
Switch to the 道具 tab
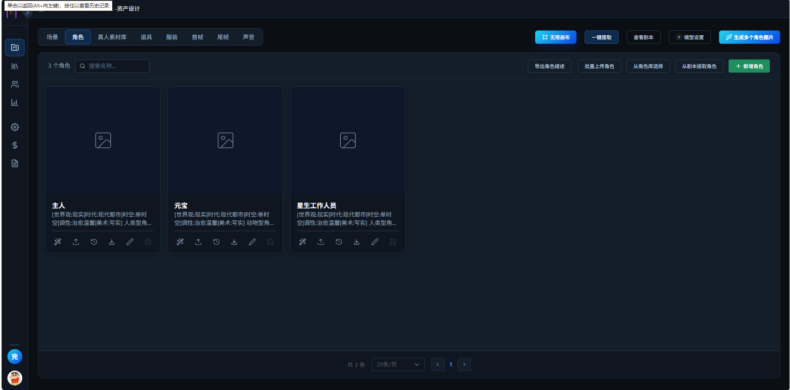click(146, 37)
